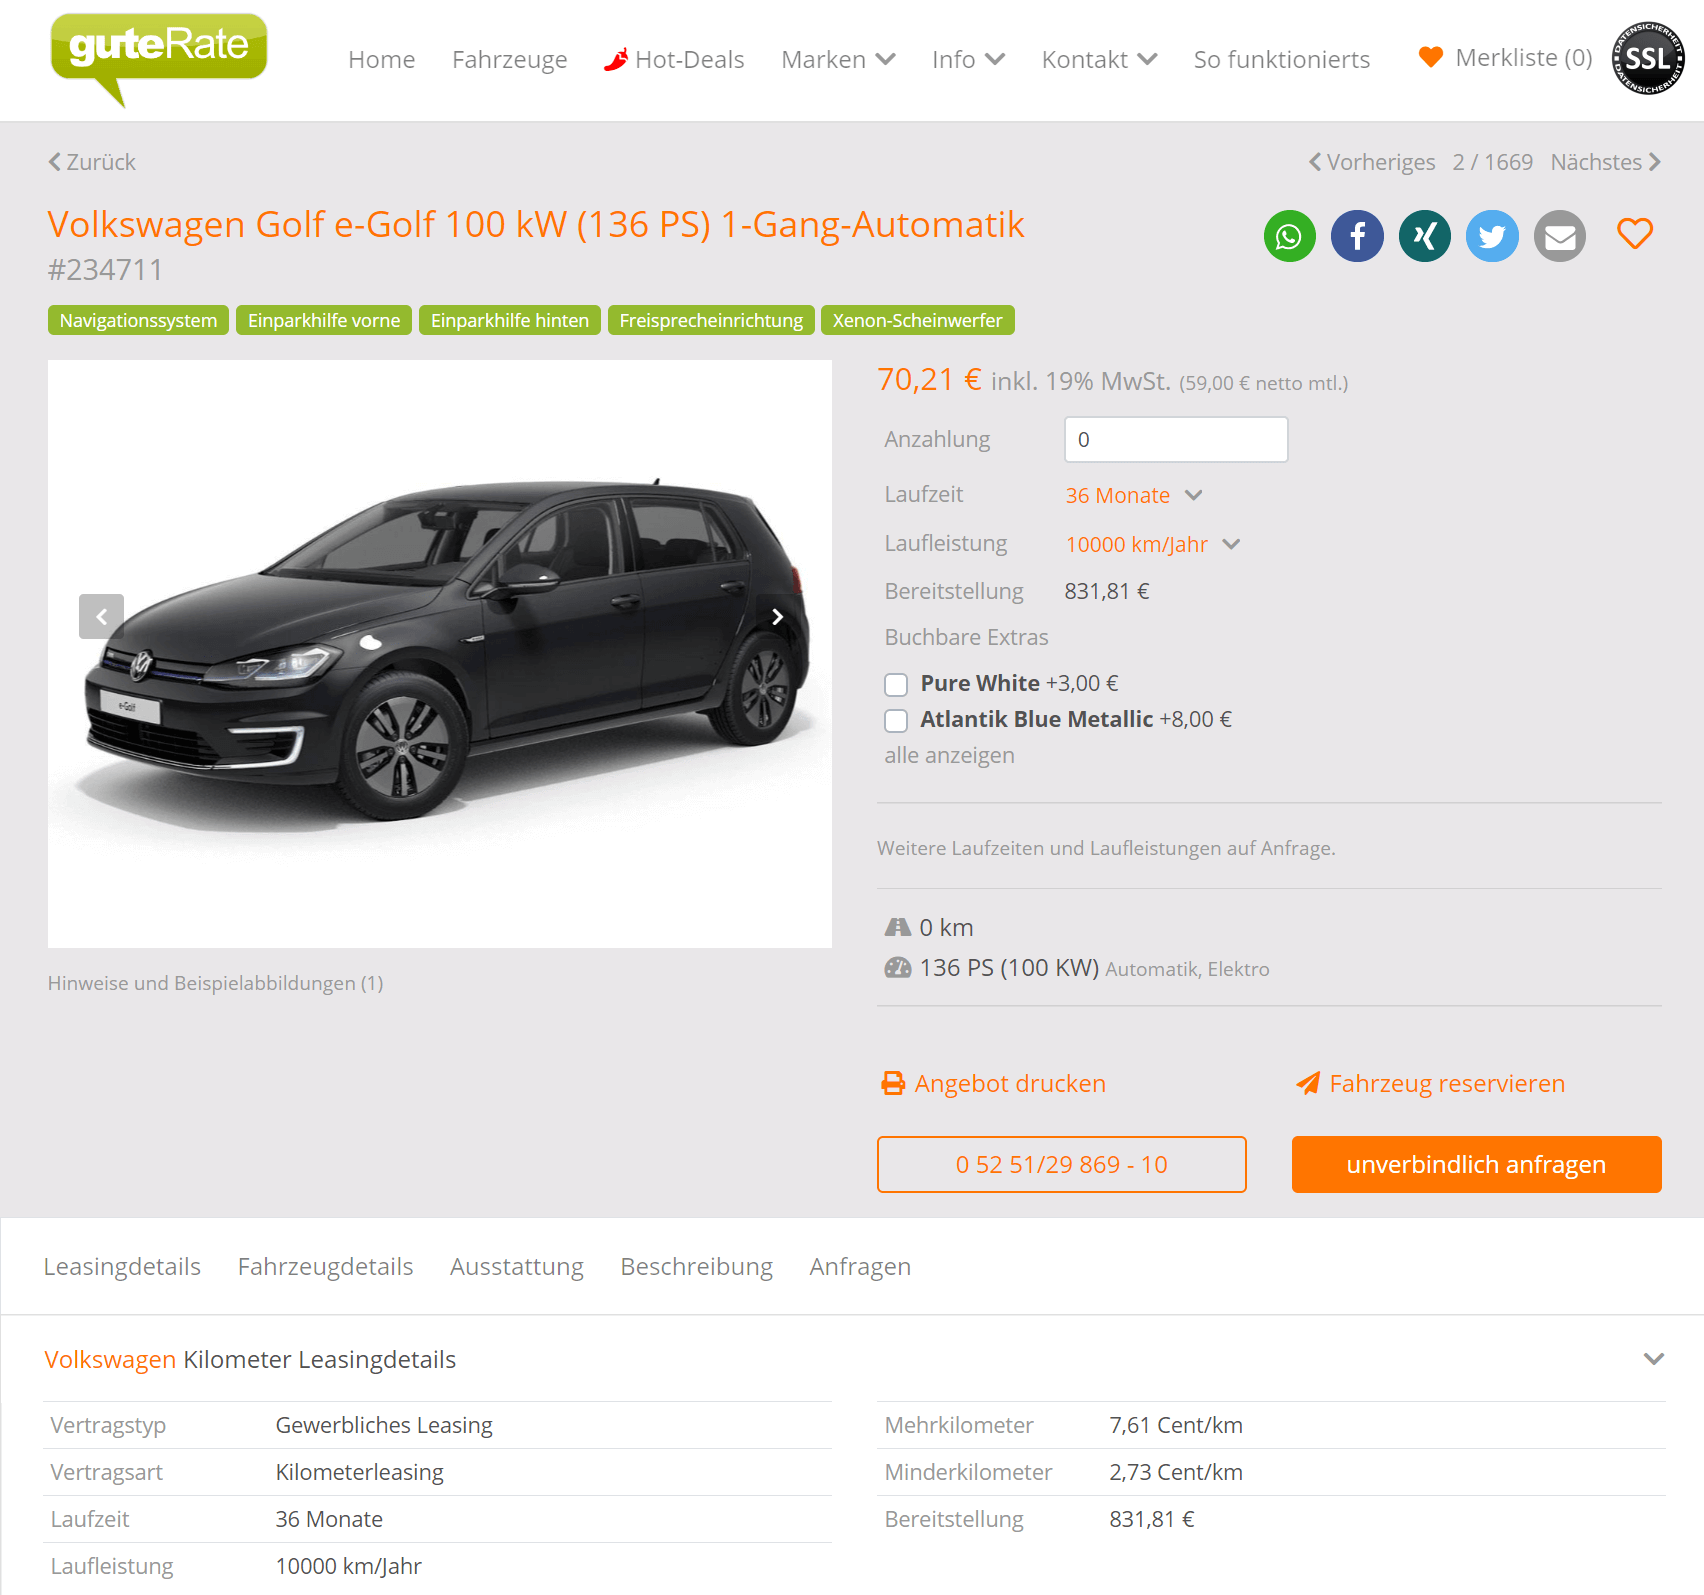The height and width of the screenshot is (1595, 1704).
Task: Show next car image arrow
Action: pos(777,617)
